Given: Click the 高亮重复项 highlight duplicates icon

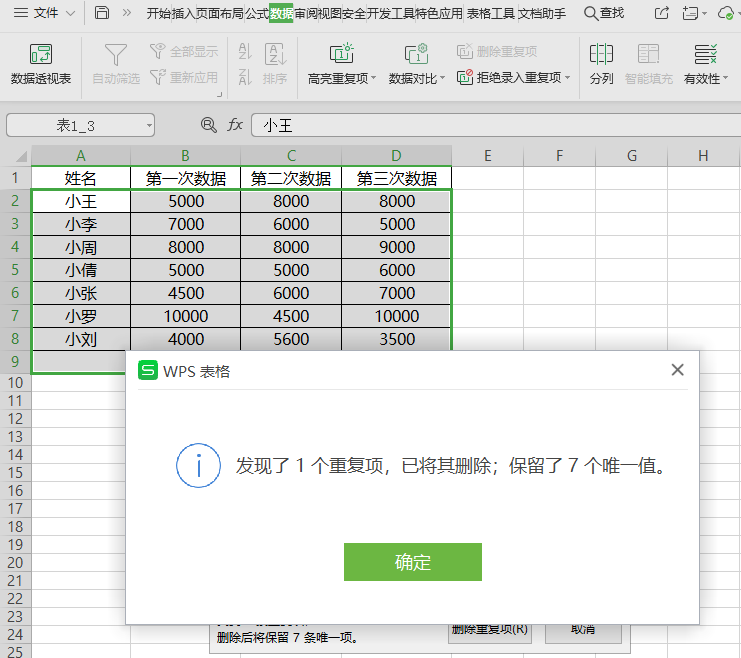Looking at the screenshot, I should coord(341,55).
